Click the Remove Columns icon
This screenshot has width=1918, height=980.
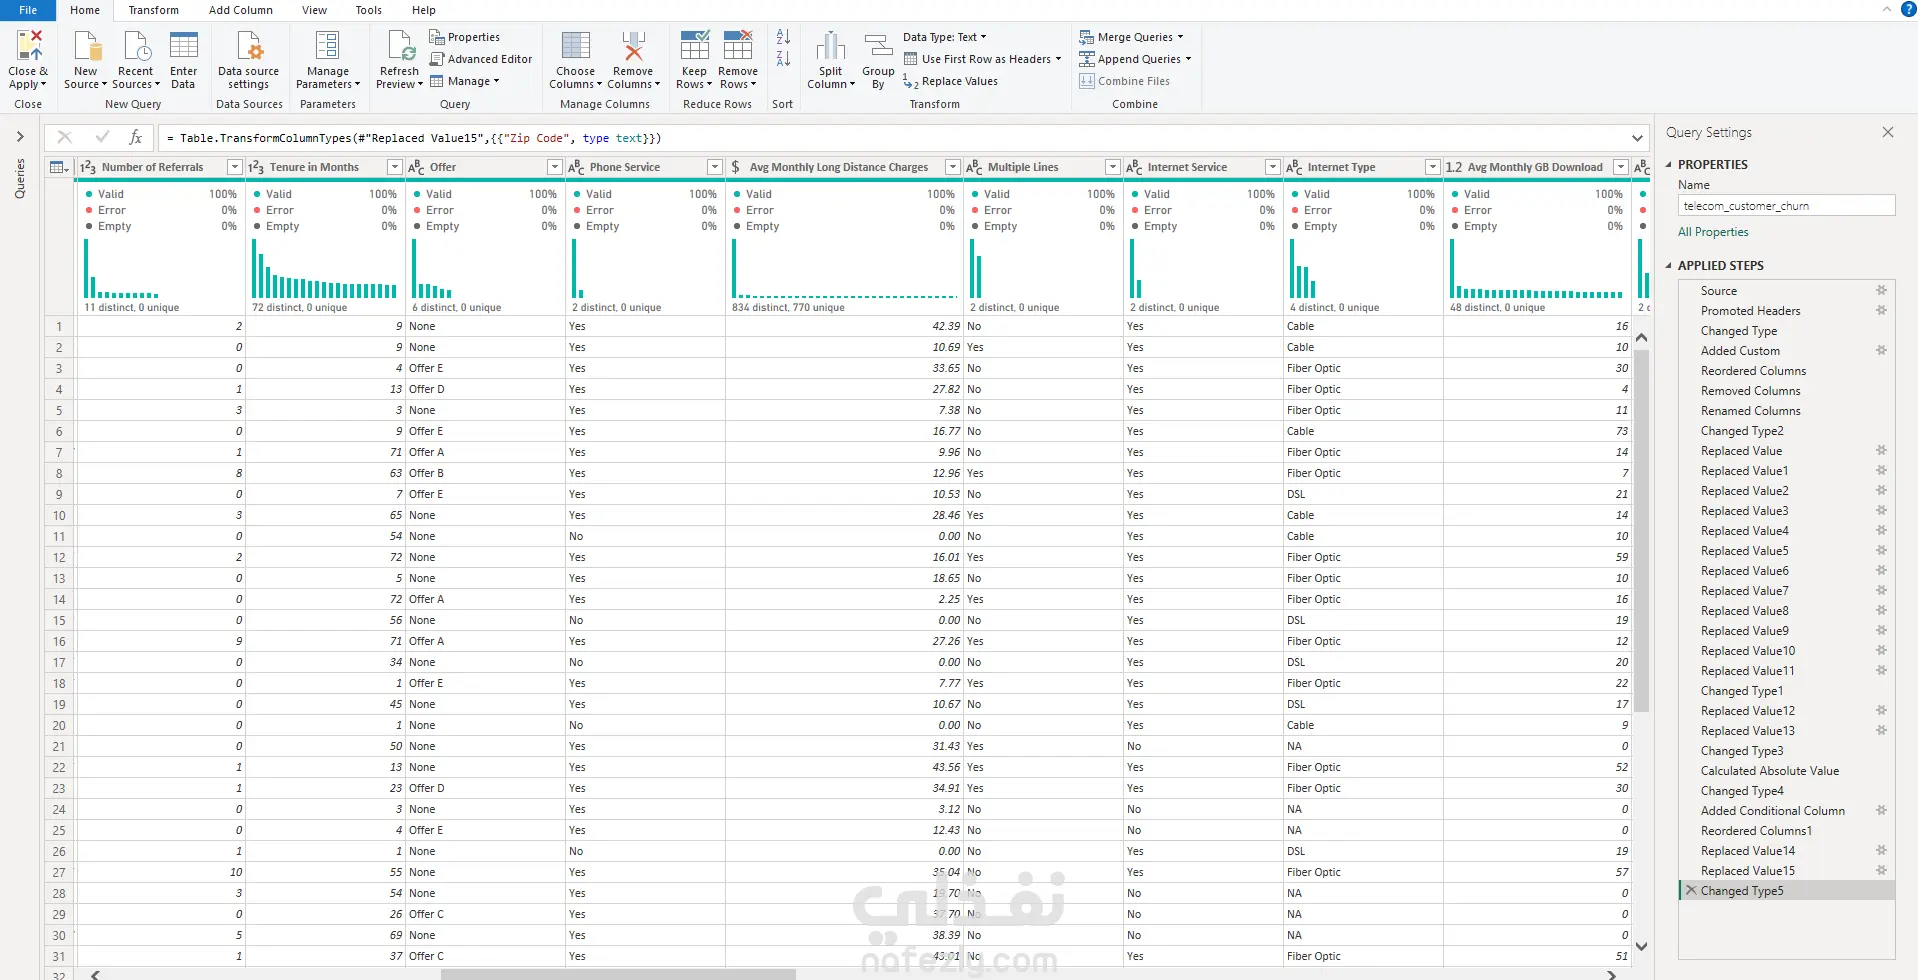[633, 46]
